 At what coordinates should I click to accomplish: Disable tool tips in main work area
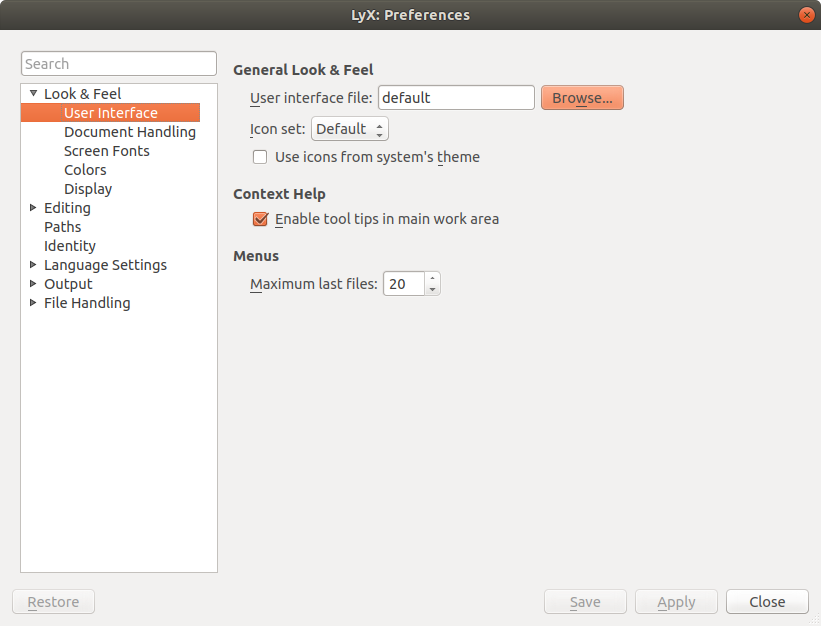(x=260, y=219)
